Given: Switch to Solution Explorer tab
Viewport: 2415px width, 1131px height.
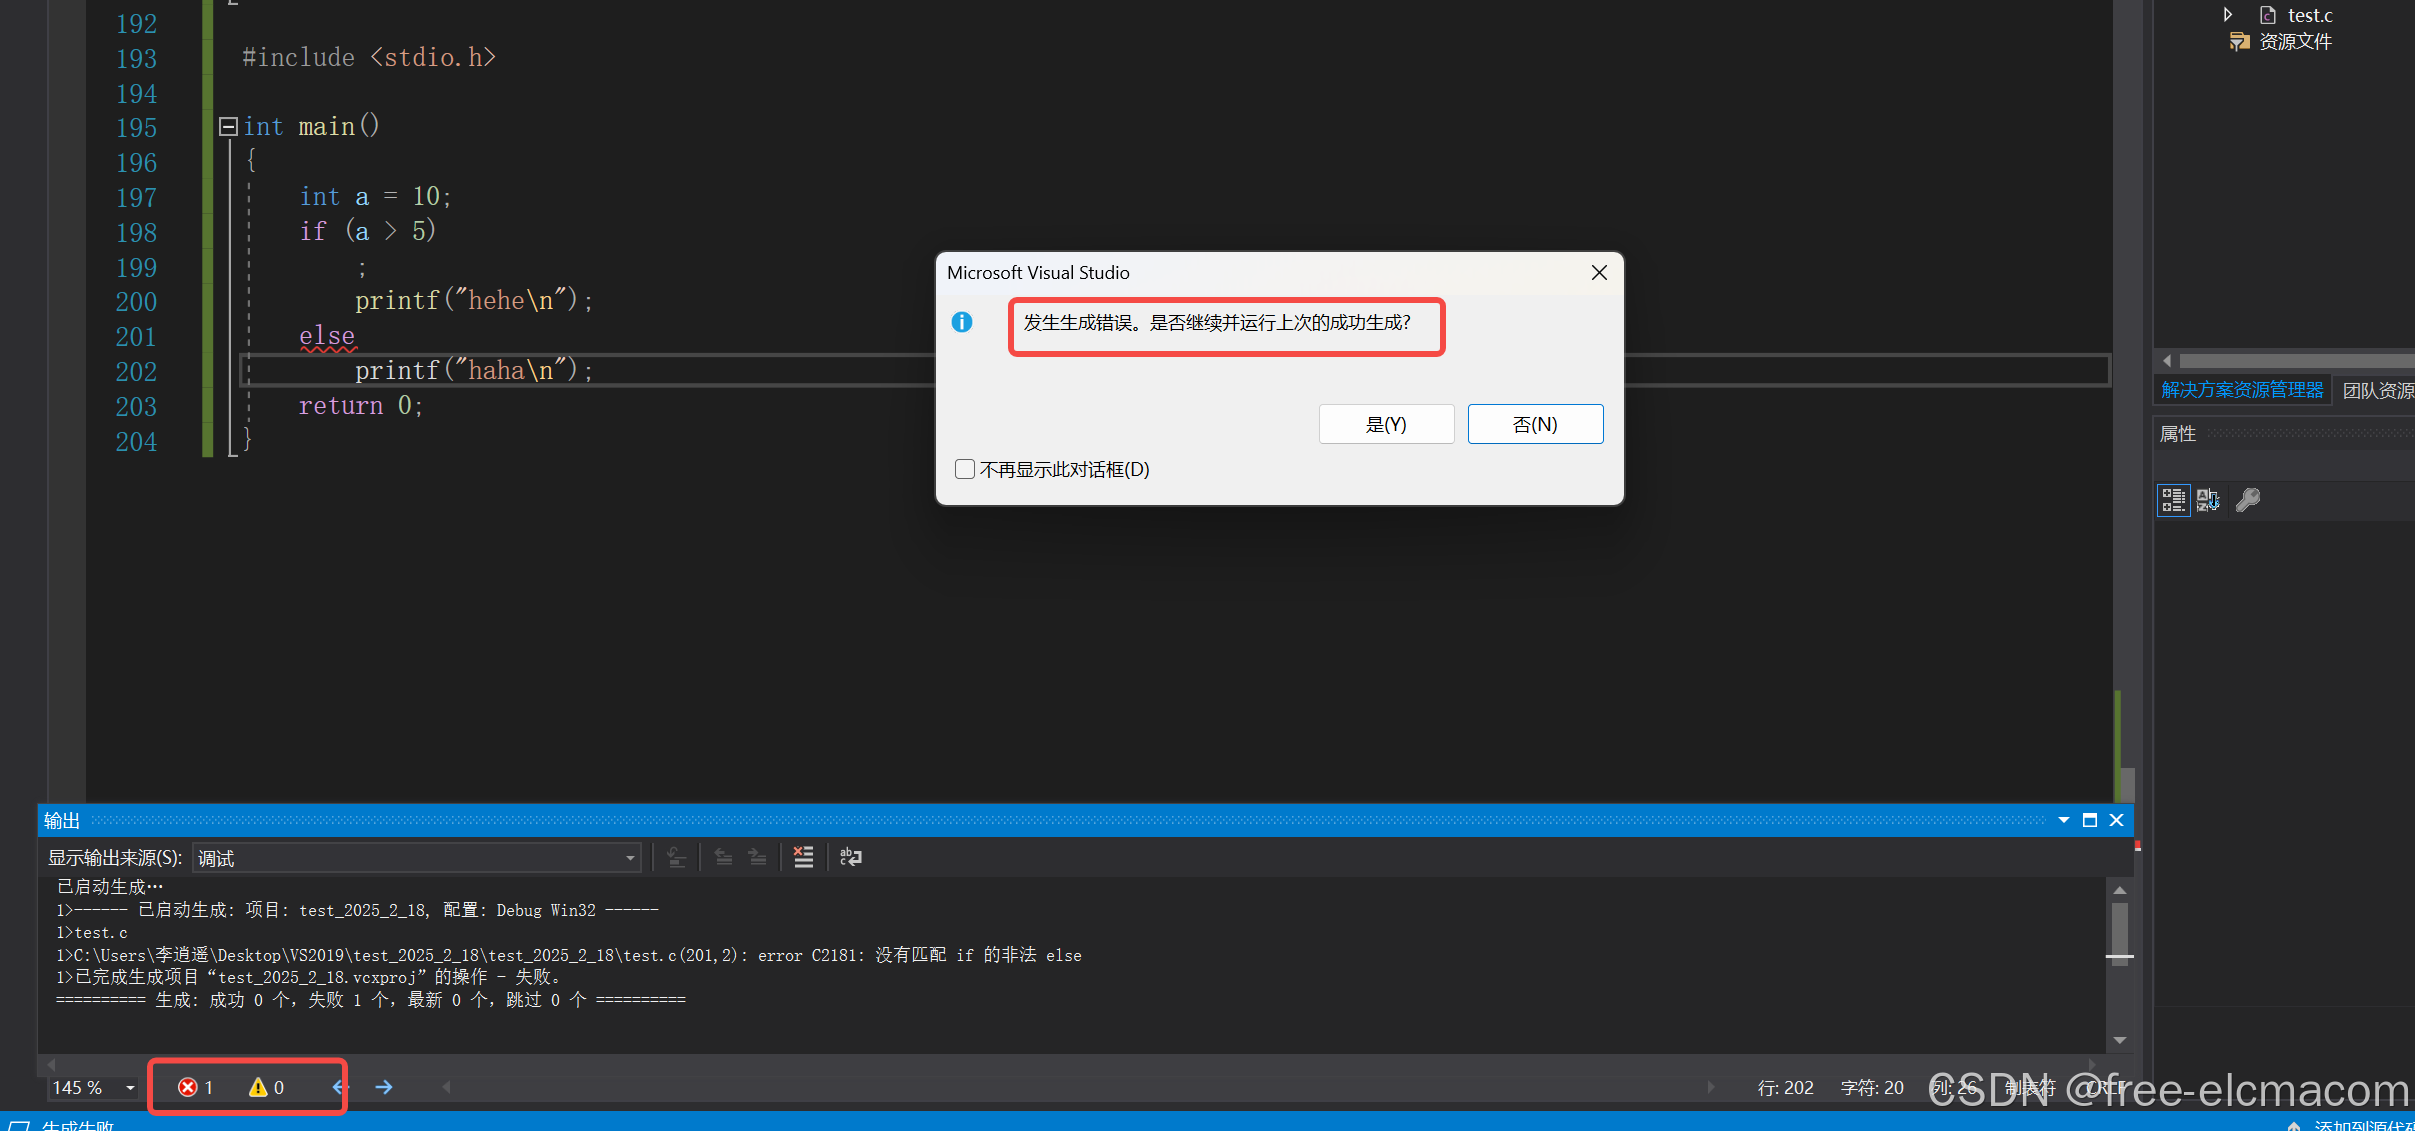Looking at the screenshot, I should click(x=2241, y=390).
